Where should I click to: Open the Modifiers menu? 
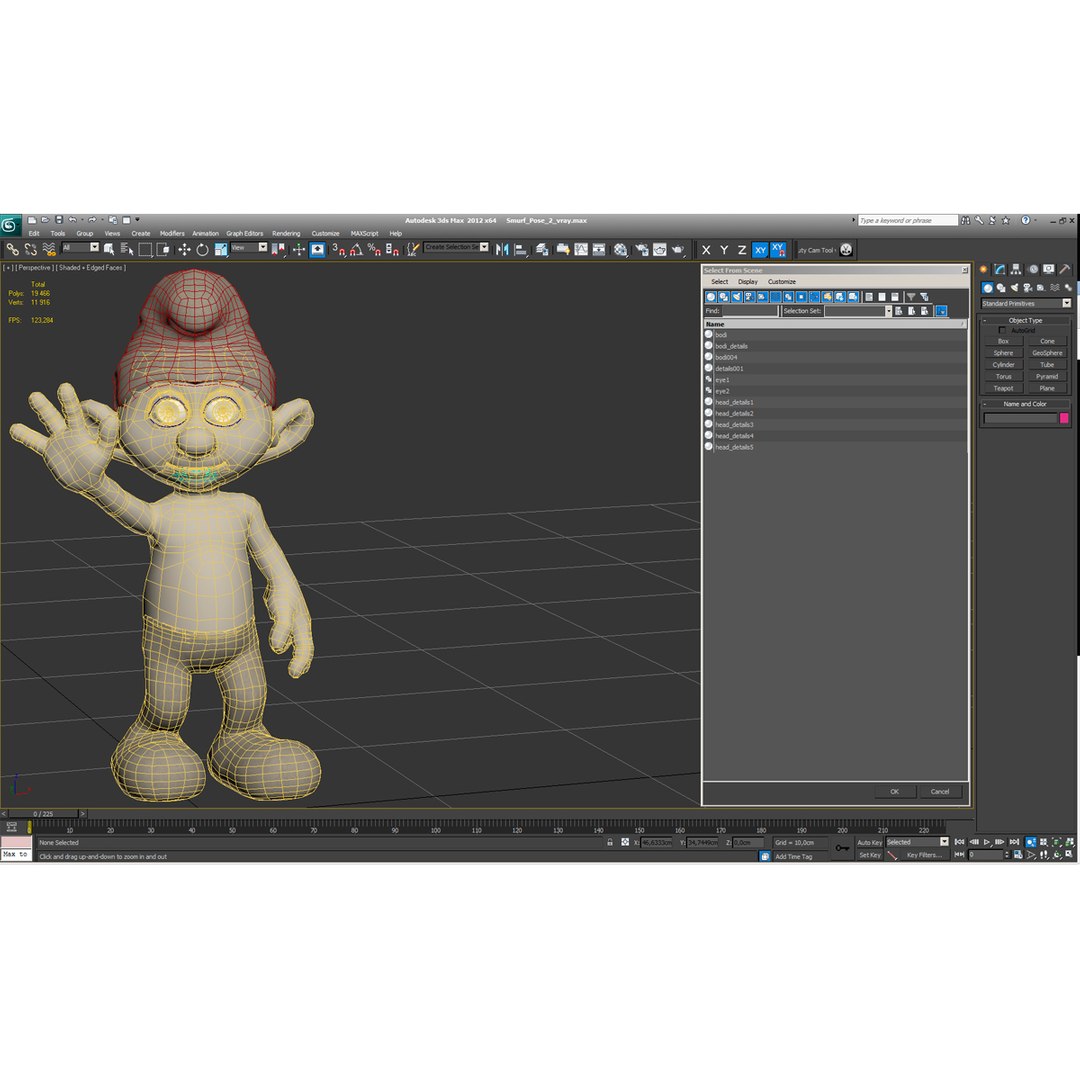pyautogui.click(x=172, y=233)
